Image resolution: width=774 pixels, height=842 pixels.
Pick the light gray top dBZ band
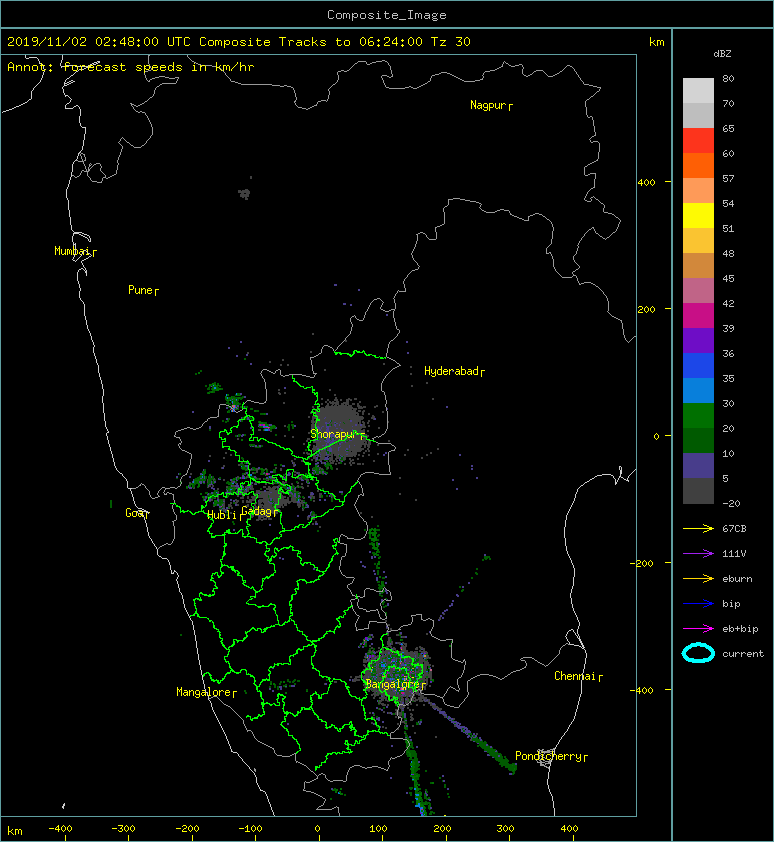pyautogui.click(x=698, y=90)
